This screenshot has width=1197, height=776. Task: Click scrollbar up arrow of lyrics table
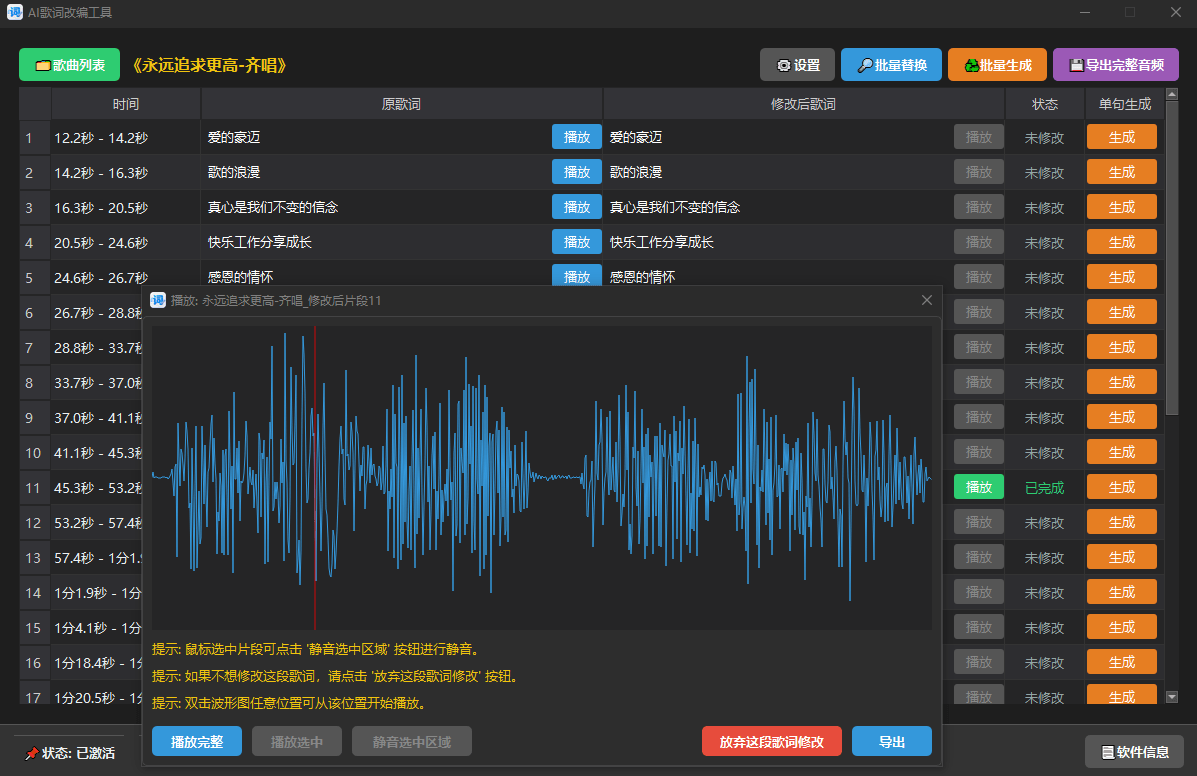point(1172,94)
